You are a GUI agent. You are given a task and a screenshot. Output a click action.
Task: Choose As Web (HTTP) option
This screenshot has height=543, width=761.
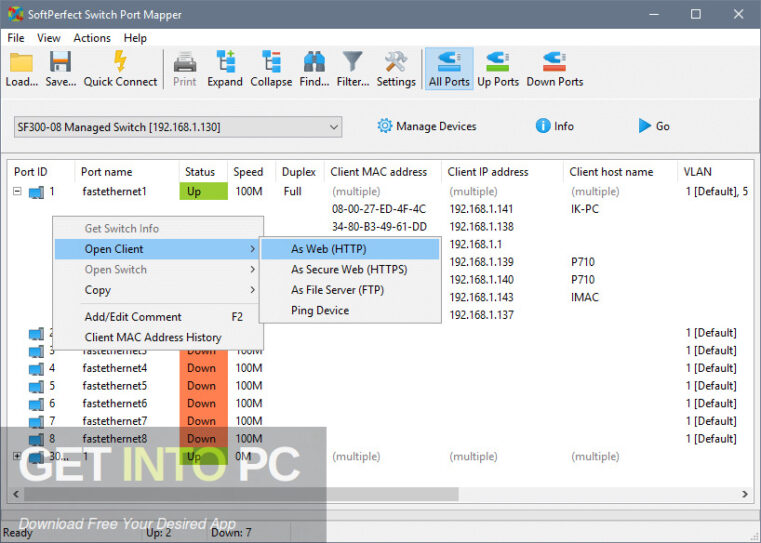(x=350, y=249)
